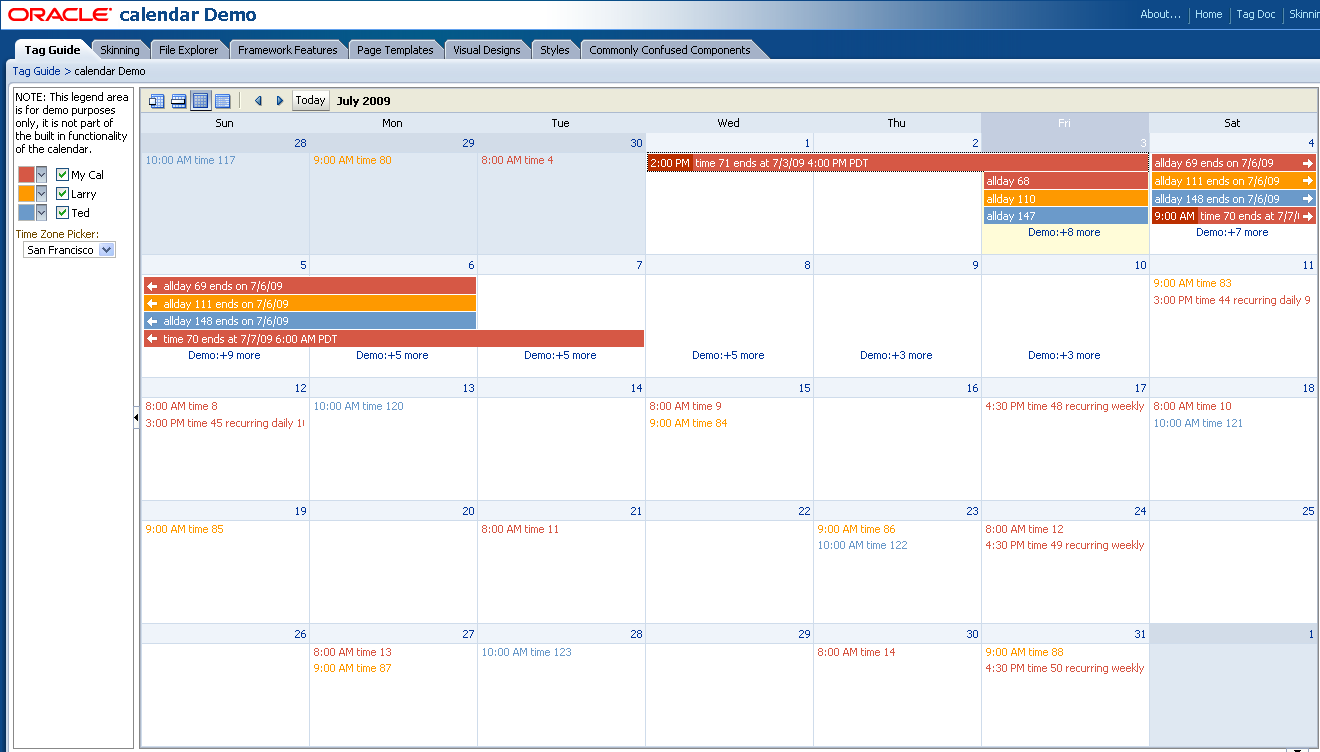Switch calendar to day view icon

pyautogui.click(x=157, y=101)
